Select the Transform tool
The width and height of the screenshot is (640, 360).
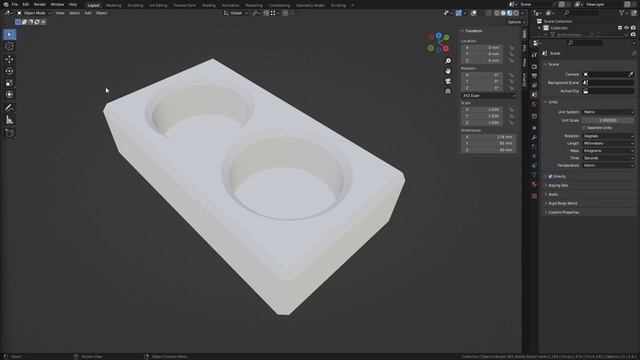coord(9,95)
